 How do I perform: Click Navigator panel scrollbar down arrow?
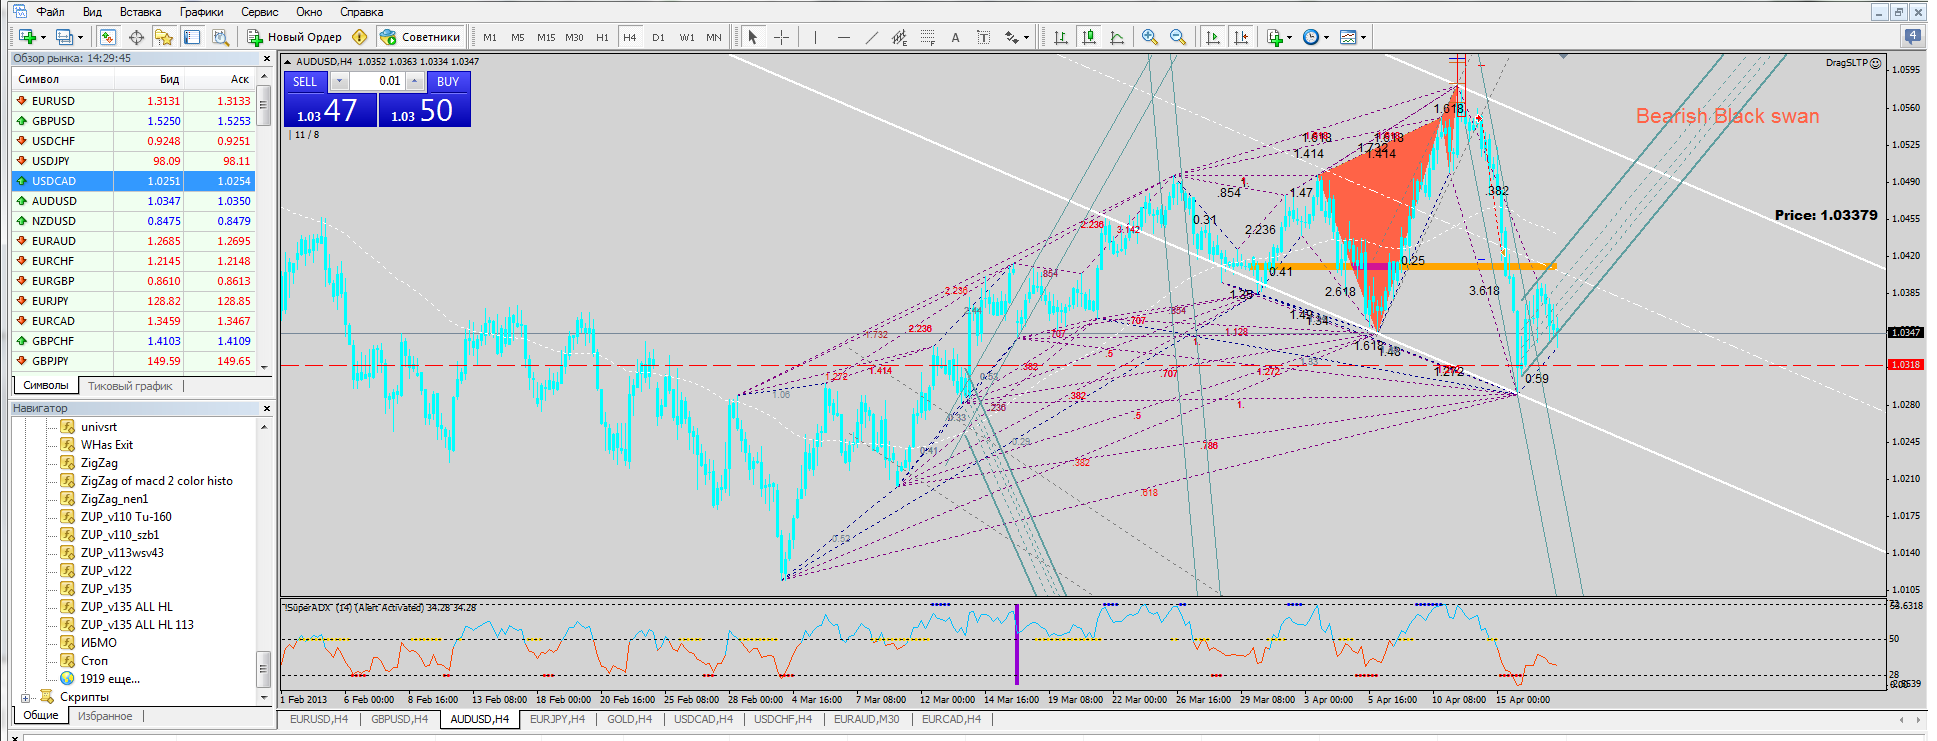point(264,697)
